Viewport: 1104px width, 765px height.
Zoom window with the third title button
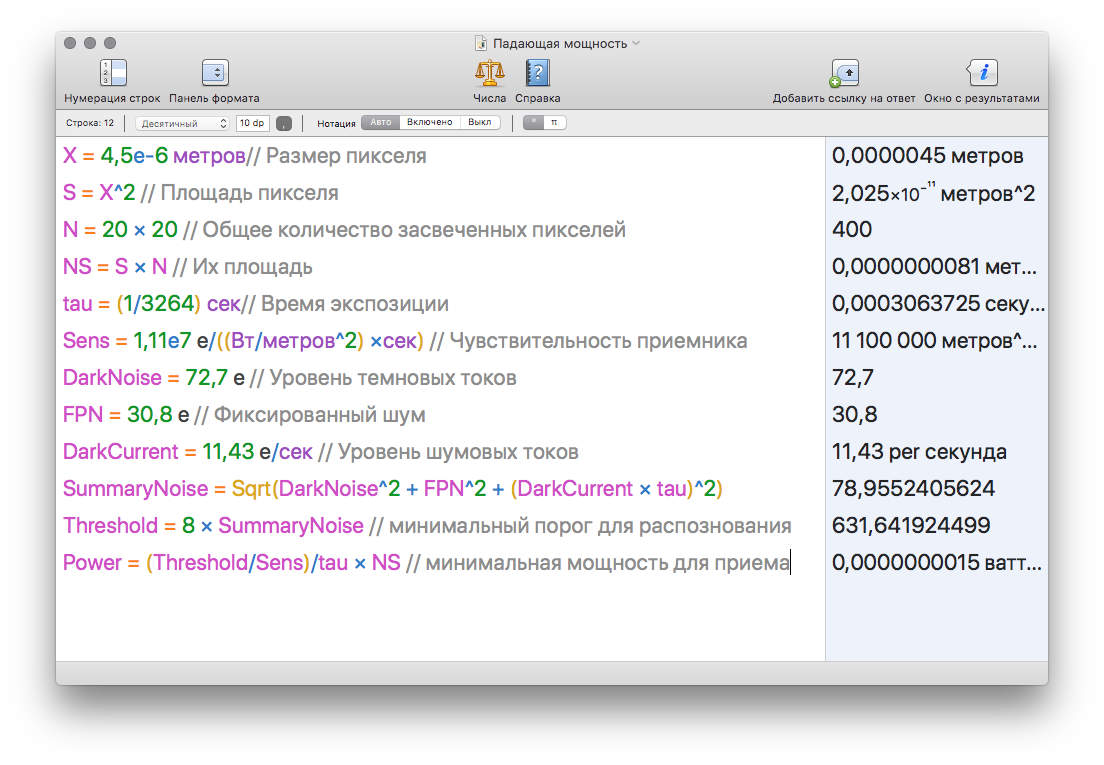tap(110, 43)
